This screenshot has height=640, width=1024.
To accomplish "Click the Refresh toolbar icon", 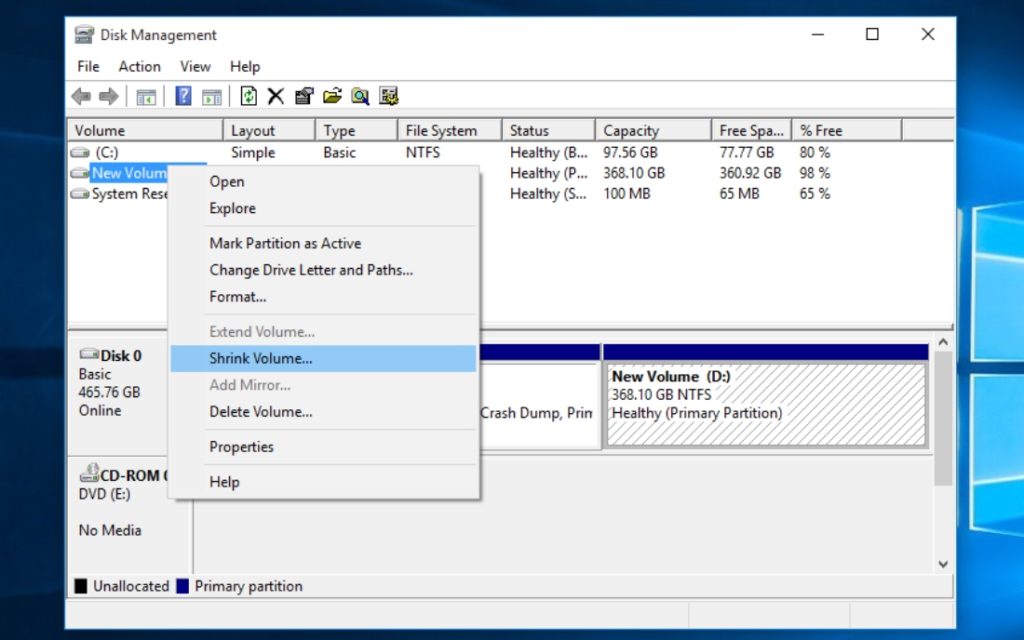I will (x=248, y=96).
